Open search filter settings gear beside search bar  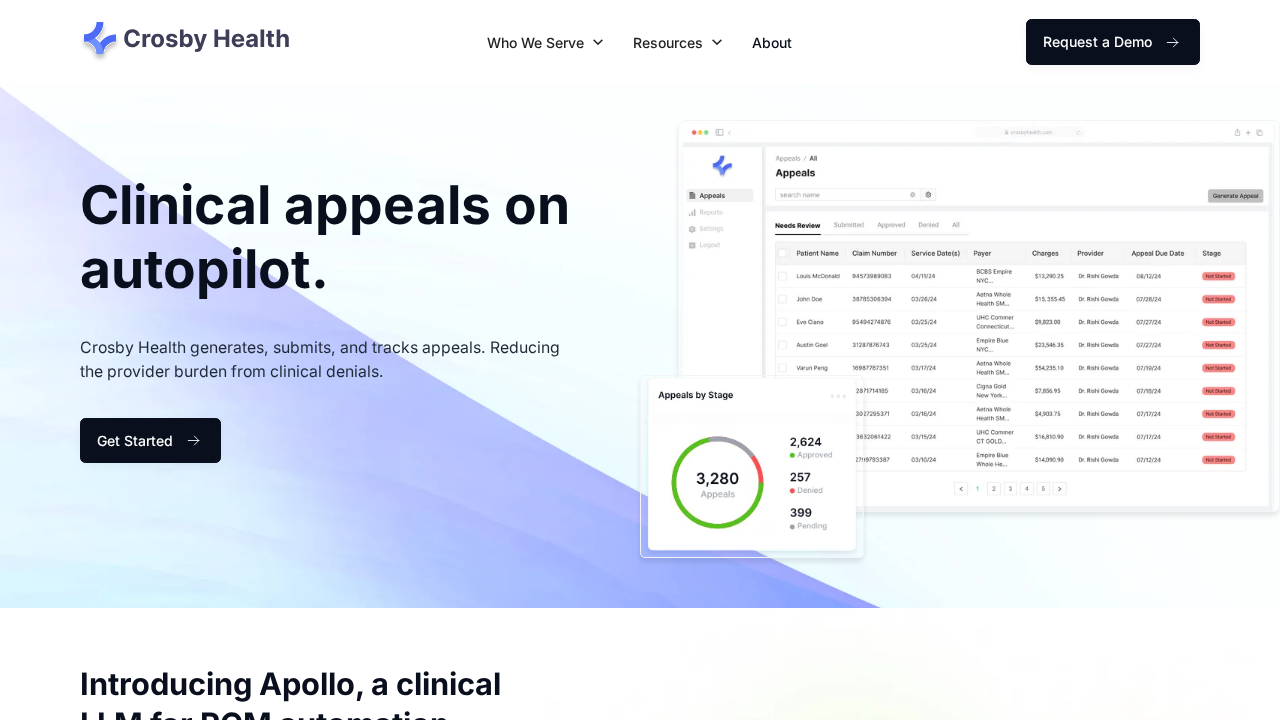(x=928, y=195)
